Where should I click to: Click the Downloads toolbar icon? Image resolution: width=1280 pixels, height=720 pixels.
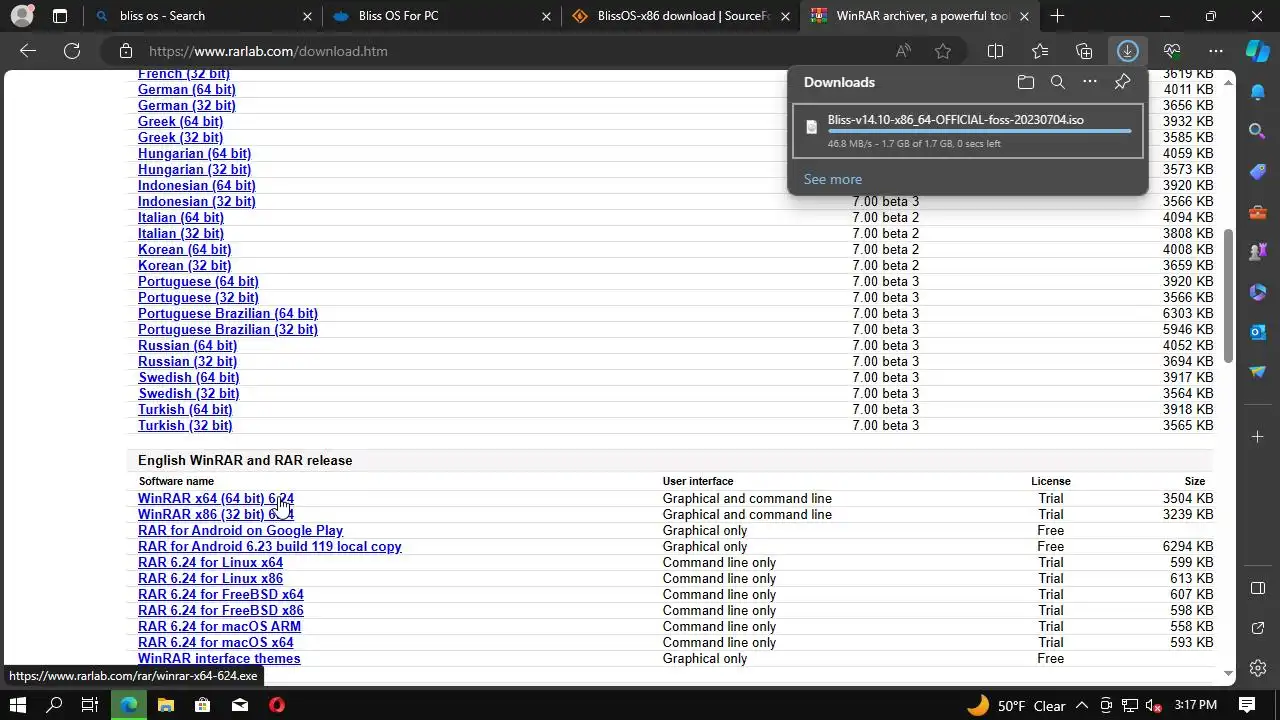(x=1128, y=51)
